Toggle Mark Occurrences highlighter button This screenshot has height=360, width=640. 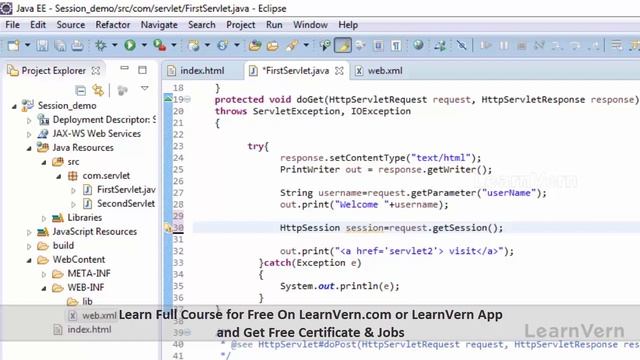click(342, 45)
